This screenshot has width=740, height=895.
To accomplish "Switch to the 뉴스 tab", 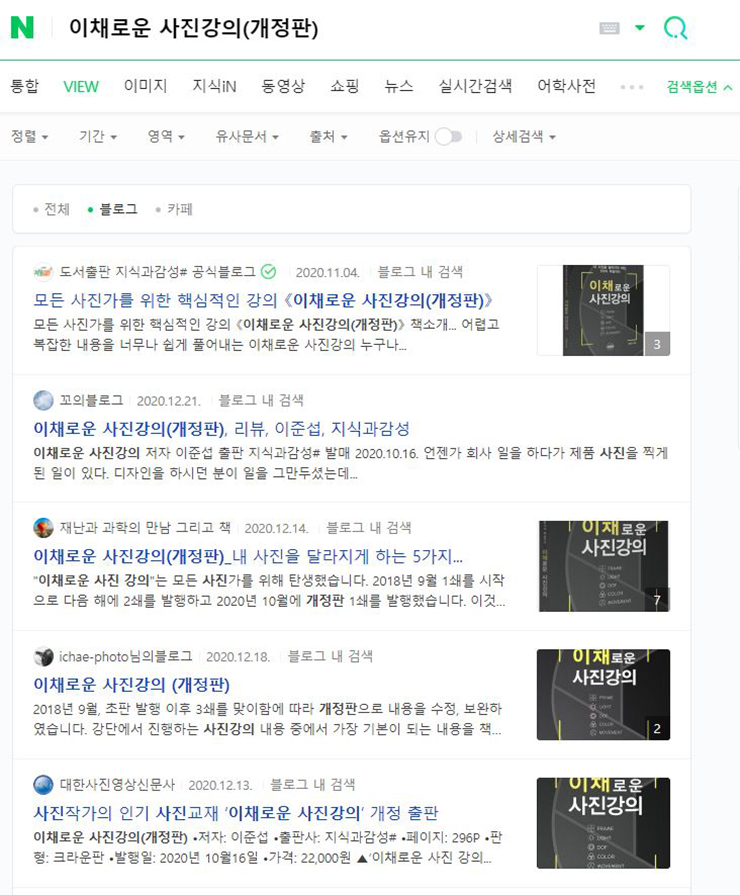I will click(x=399, y=86).
